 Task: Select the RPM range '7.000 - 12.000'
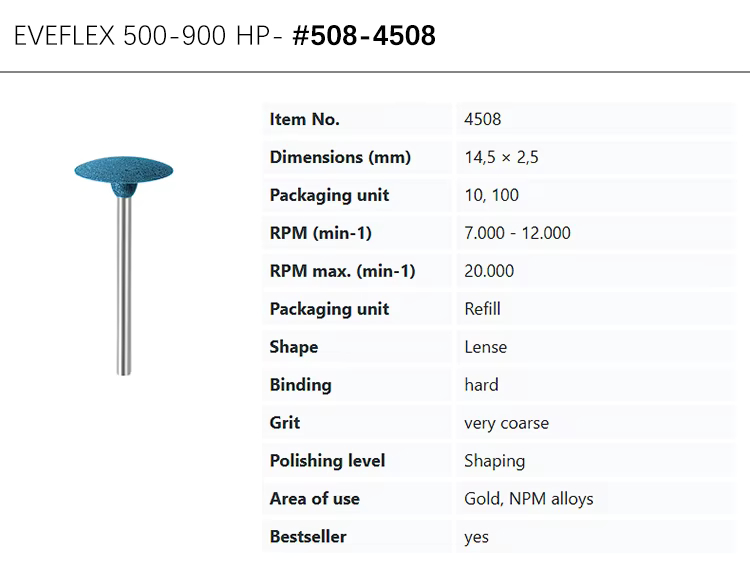tap(518, 233)
